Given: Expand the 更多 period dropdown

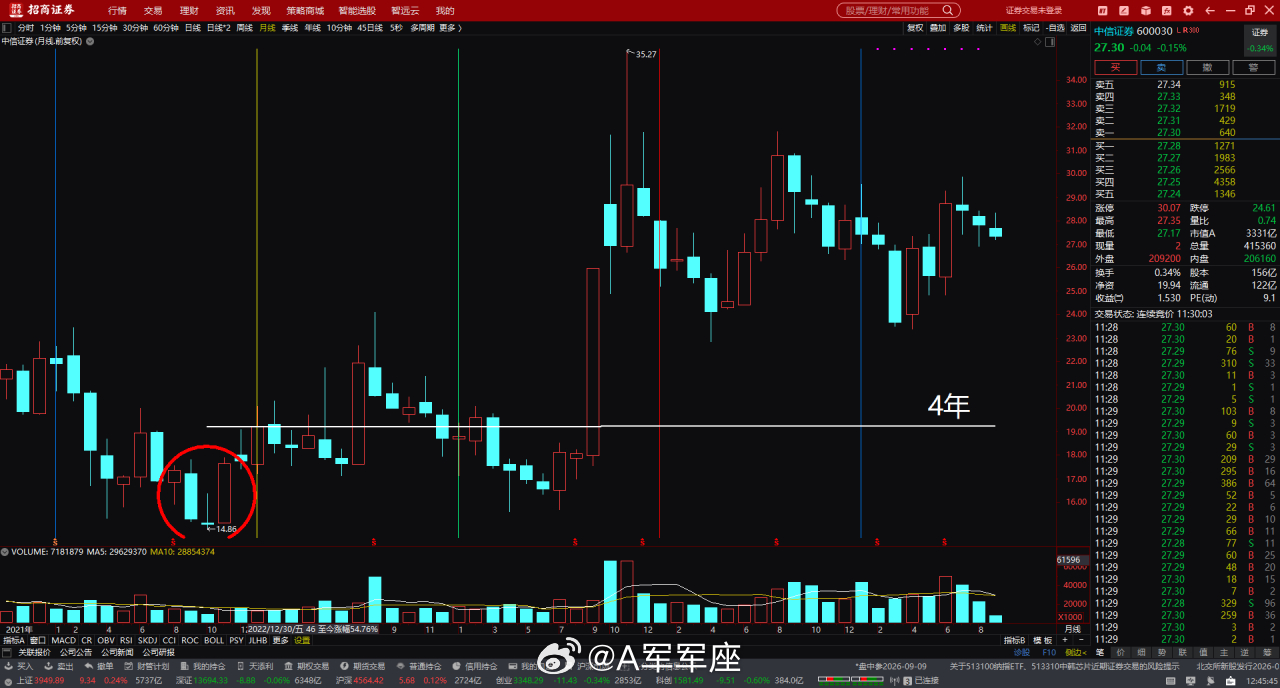Looking at the screenshot, I should click(x=450, y=28).
